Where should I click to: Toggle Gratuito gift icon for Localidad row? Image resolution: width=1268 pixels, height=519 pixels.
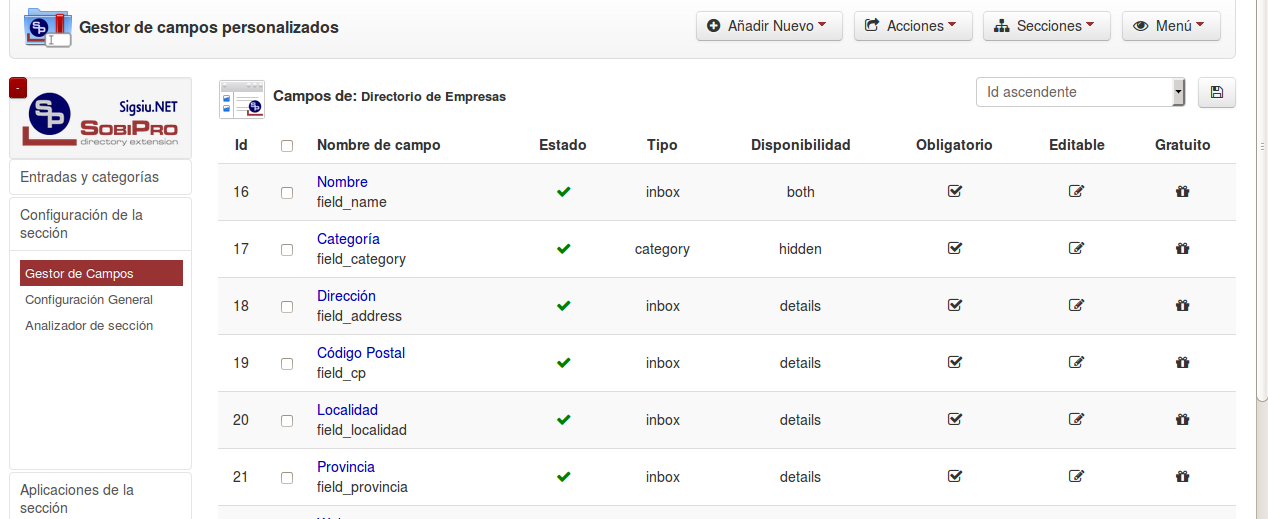click(1182, 419)
